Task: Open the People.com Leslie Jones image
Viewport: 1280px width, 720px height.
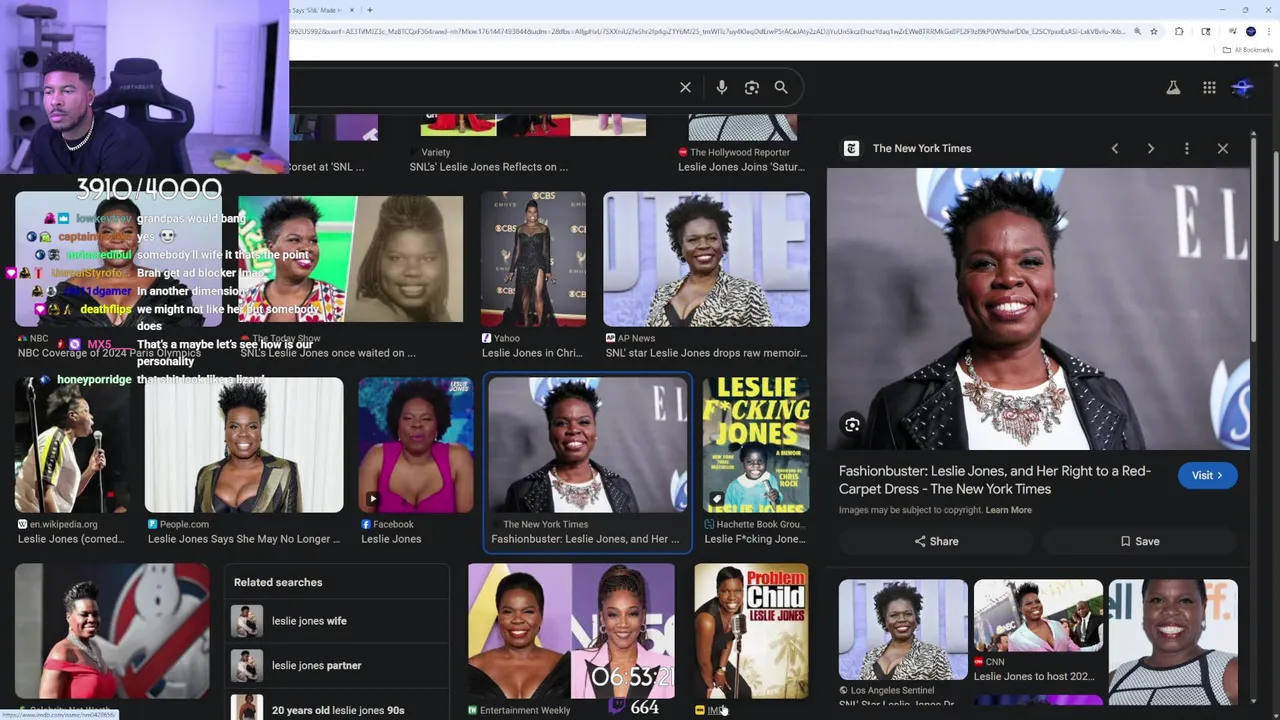Action: [x=244, y=445]
